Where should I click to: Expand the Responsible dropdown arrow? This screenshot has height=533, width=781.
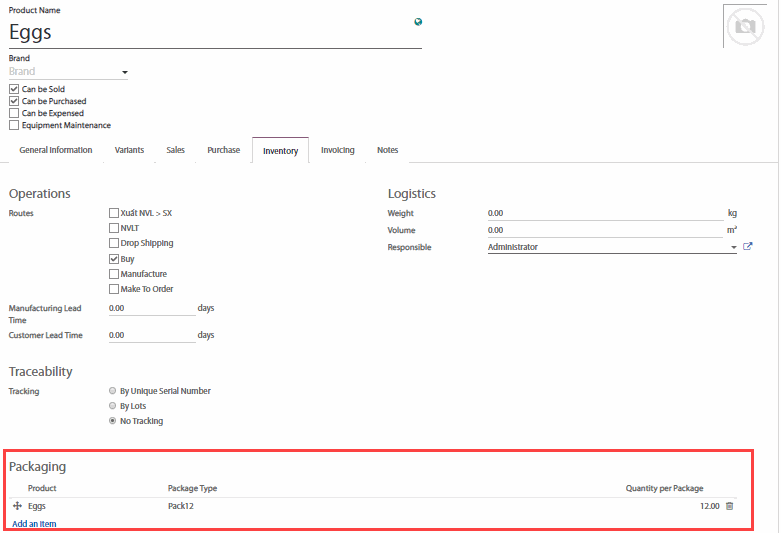point(734,247)
